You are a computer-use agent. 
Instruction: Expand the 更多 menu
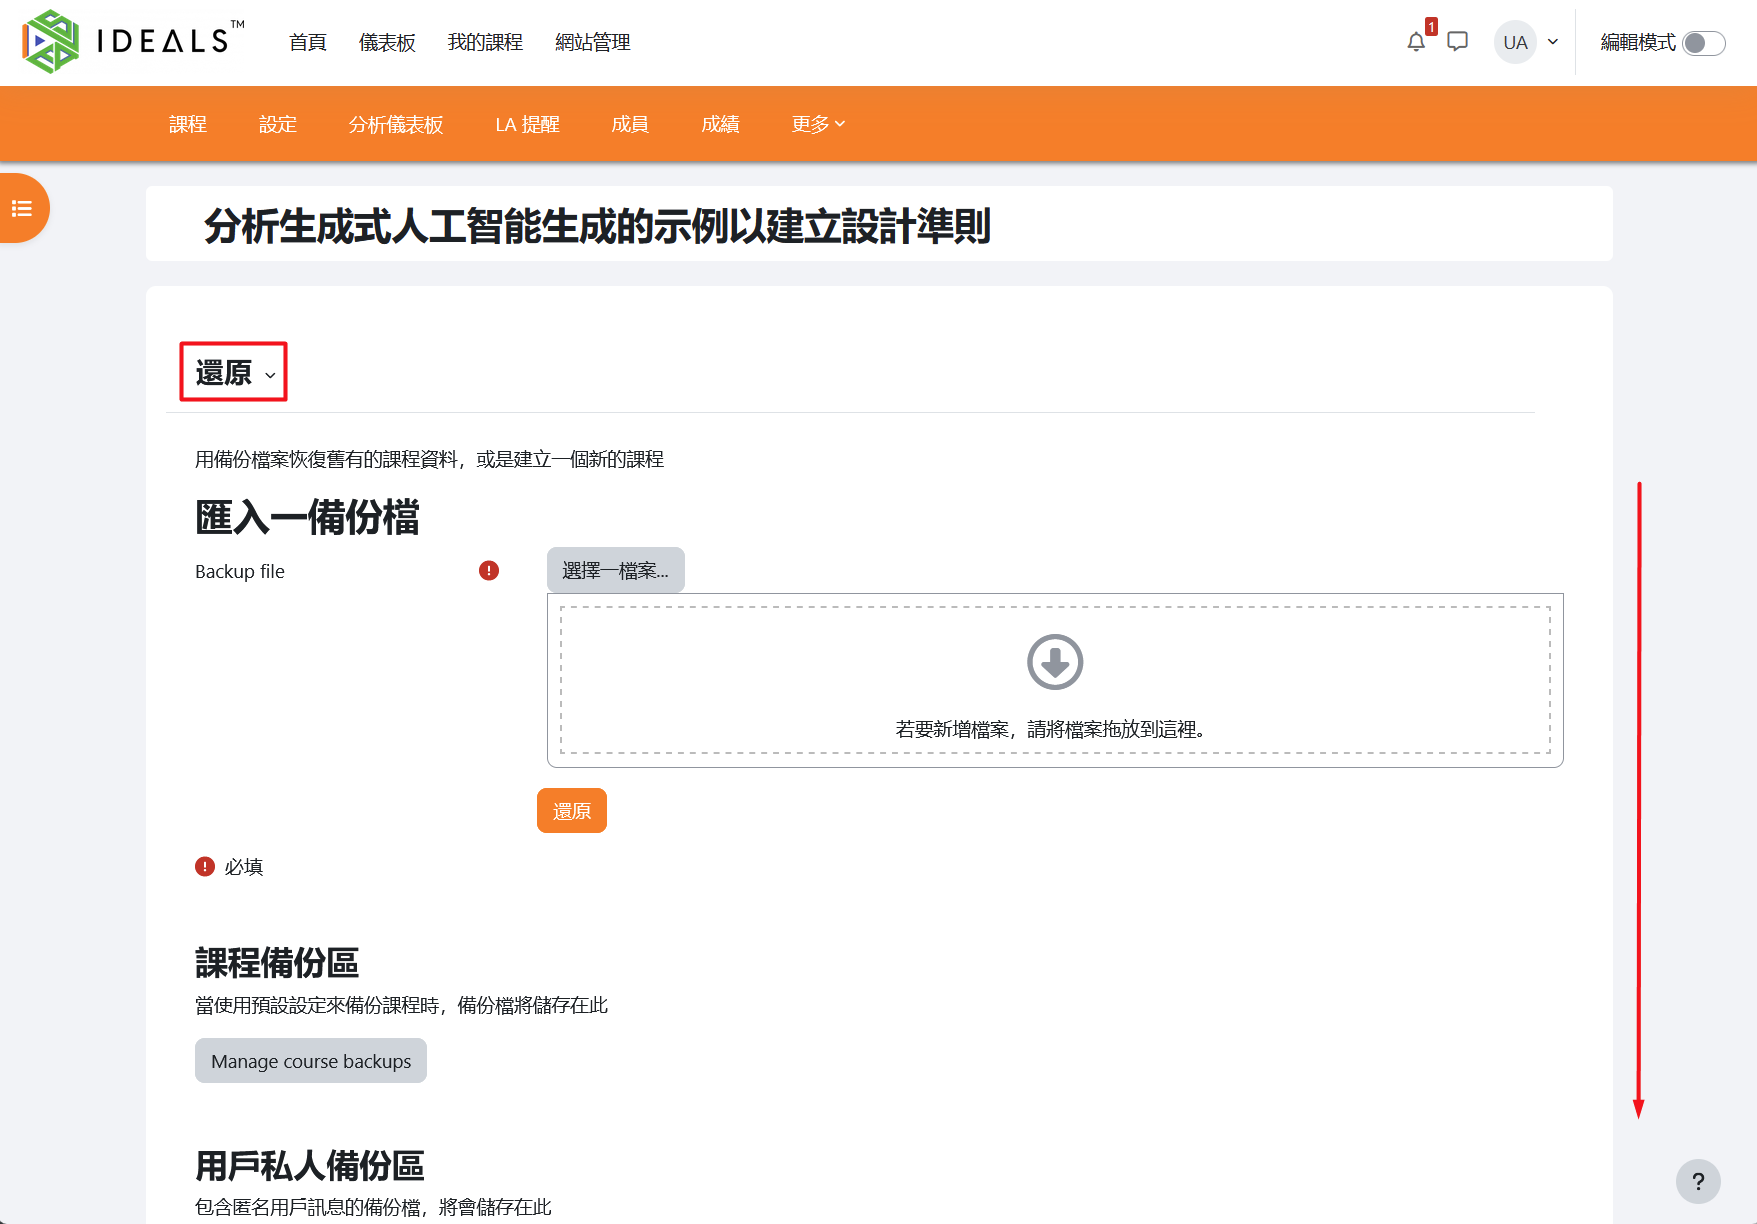click(818, 124)
